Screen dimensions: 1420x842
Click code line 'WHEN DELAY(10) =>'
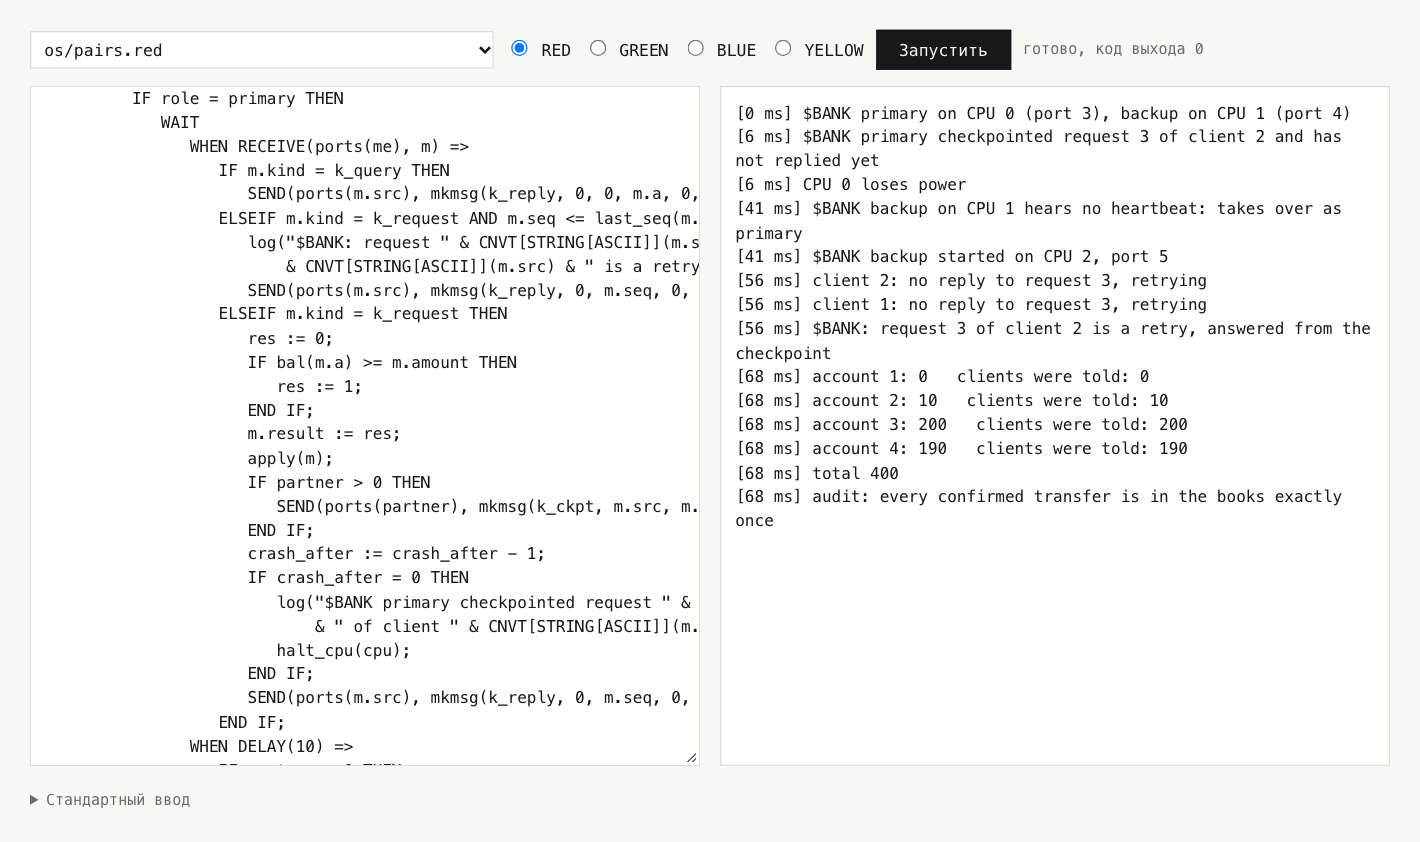tap(271, 747)
